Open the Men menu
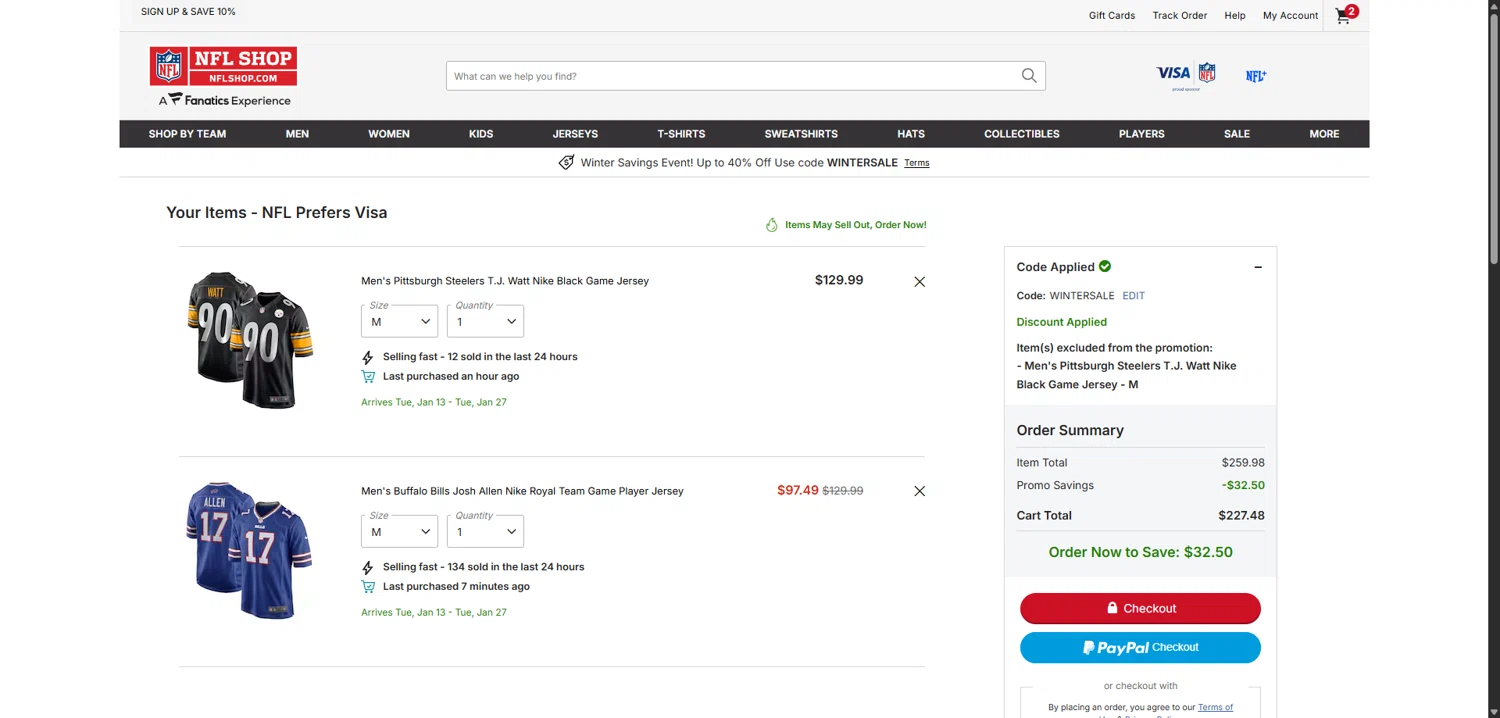 (x=297, y=134)
